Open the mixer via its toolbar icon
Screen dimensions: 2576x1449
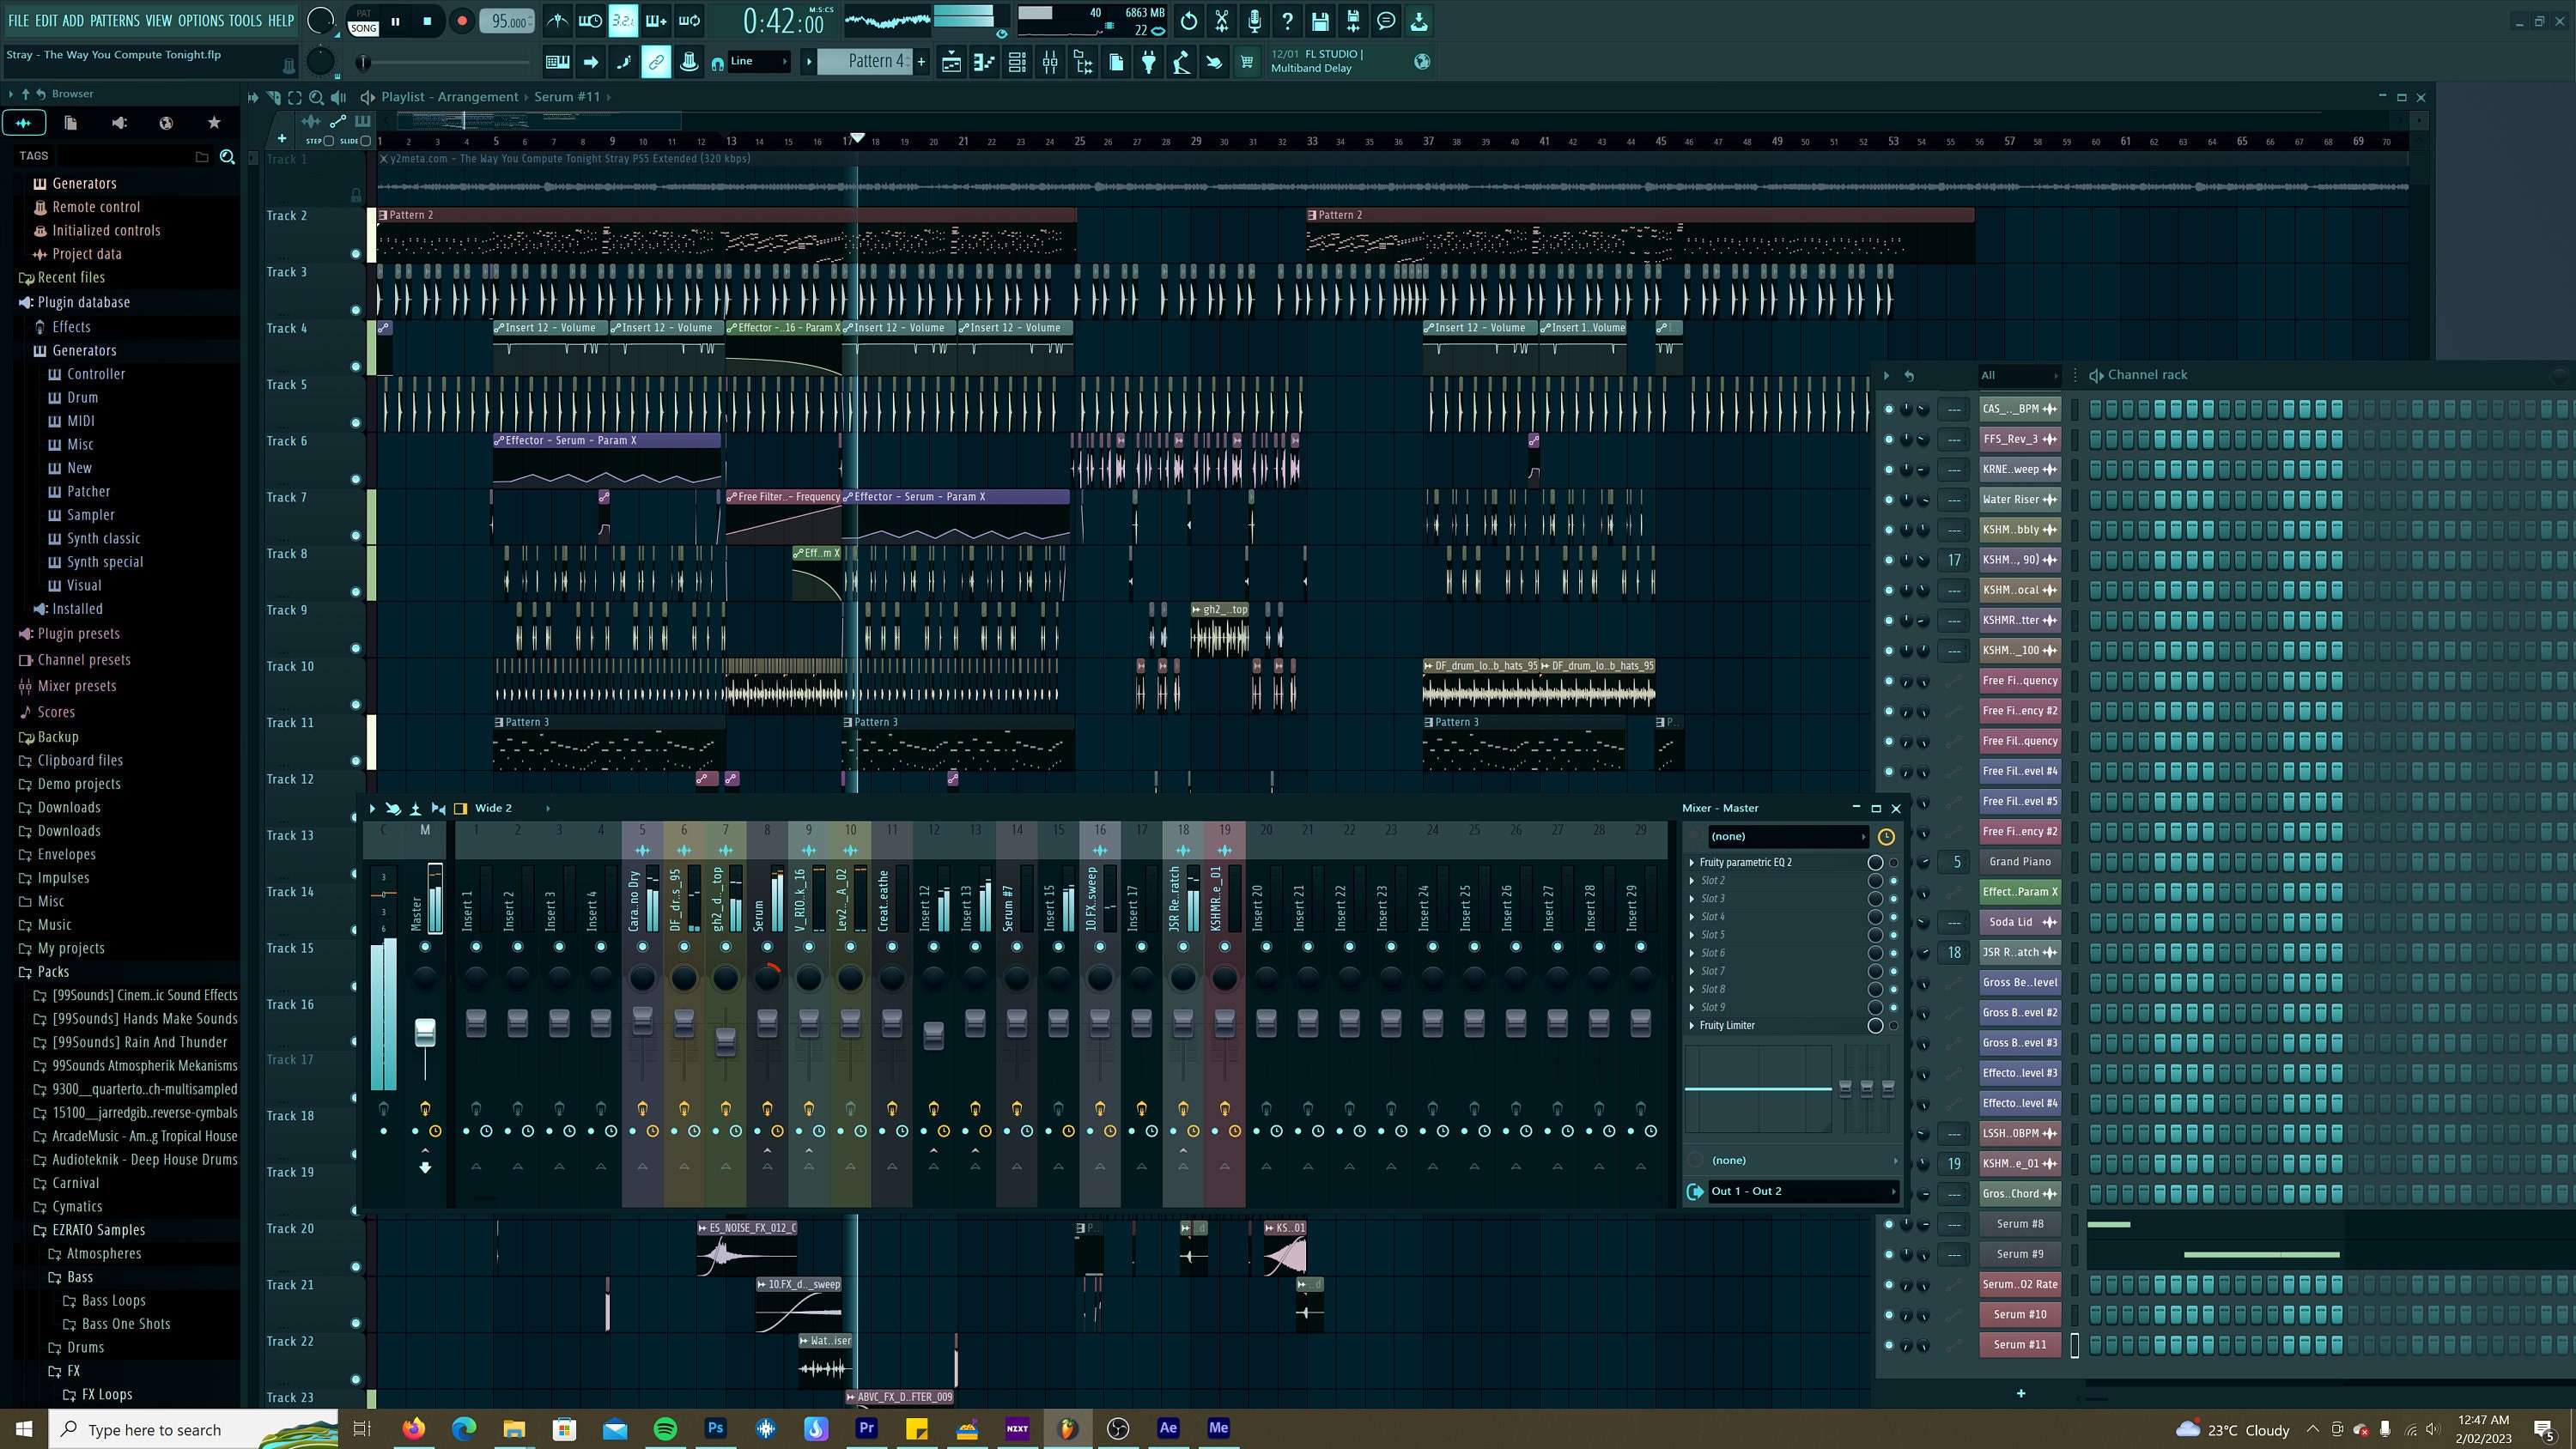1050,62
